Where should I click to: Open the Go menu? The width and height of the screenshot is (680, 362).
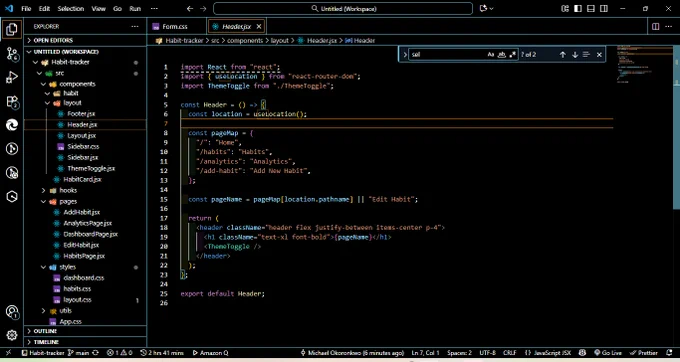point(118,8)
